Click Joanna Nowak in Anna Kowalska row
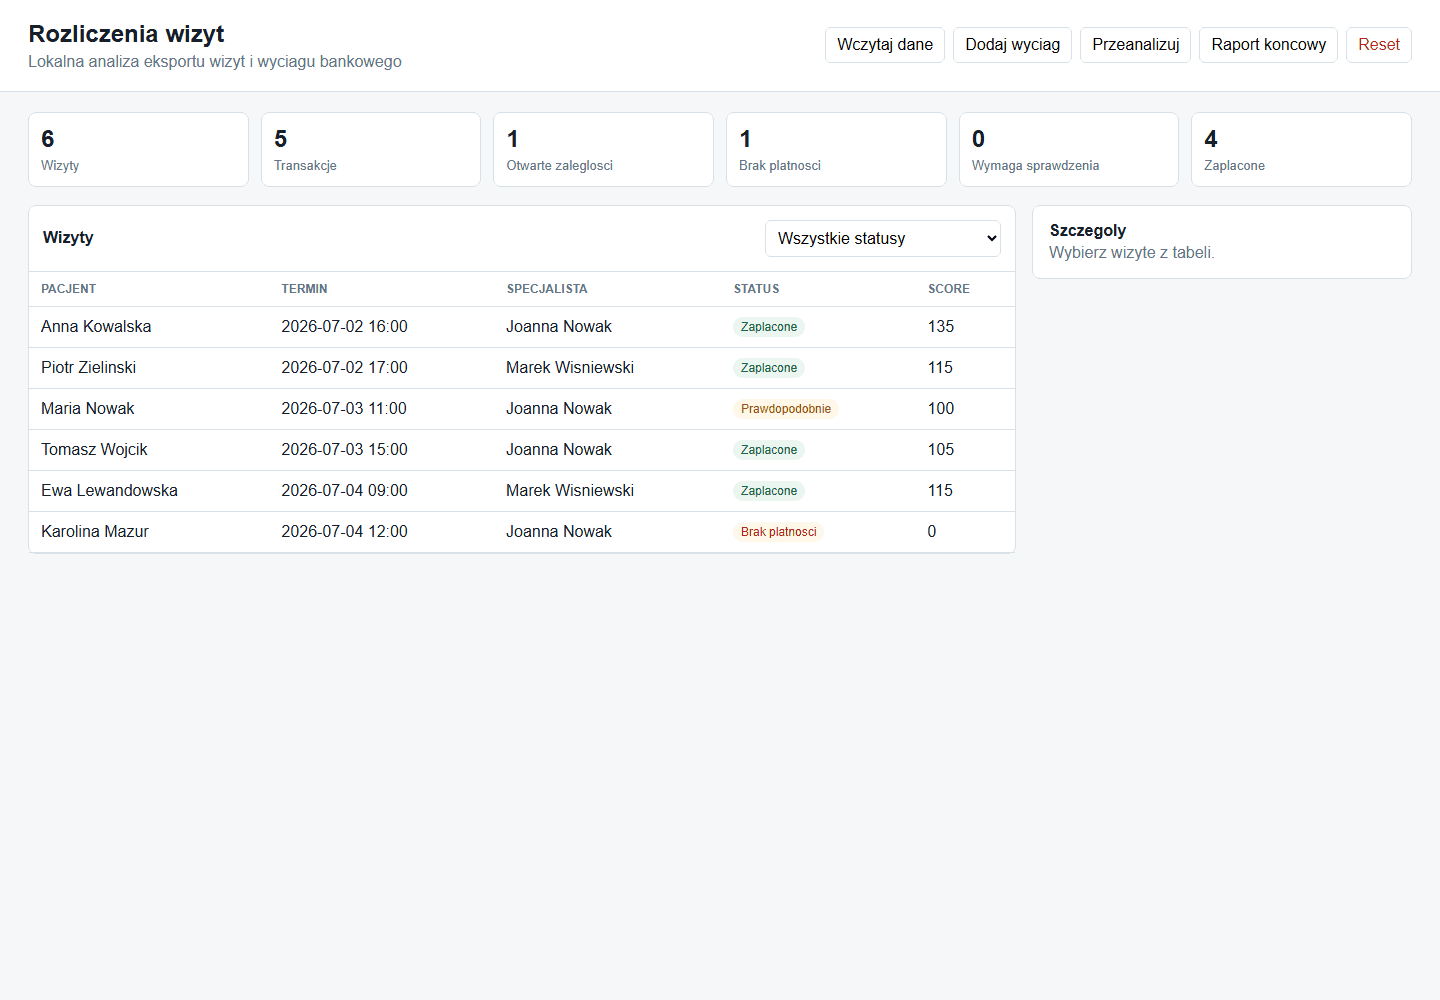The image size is (1440, 1000). (558, 327)
